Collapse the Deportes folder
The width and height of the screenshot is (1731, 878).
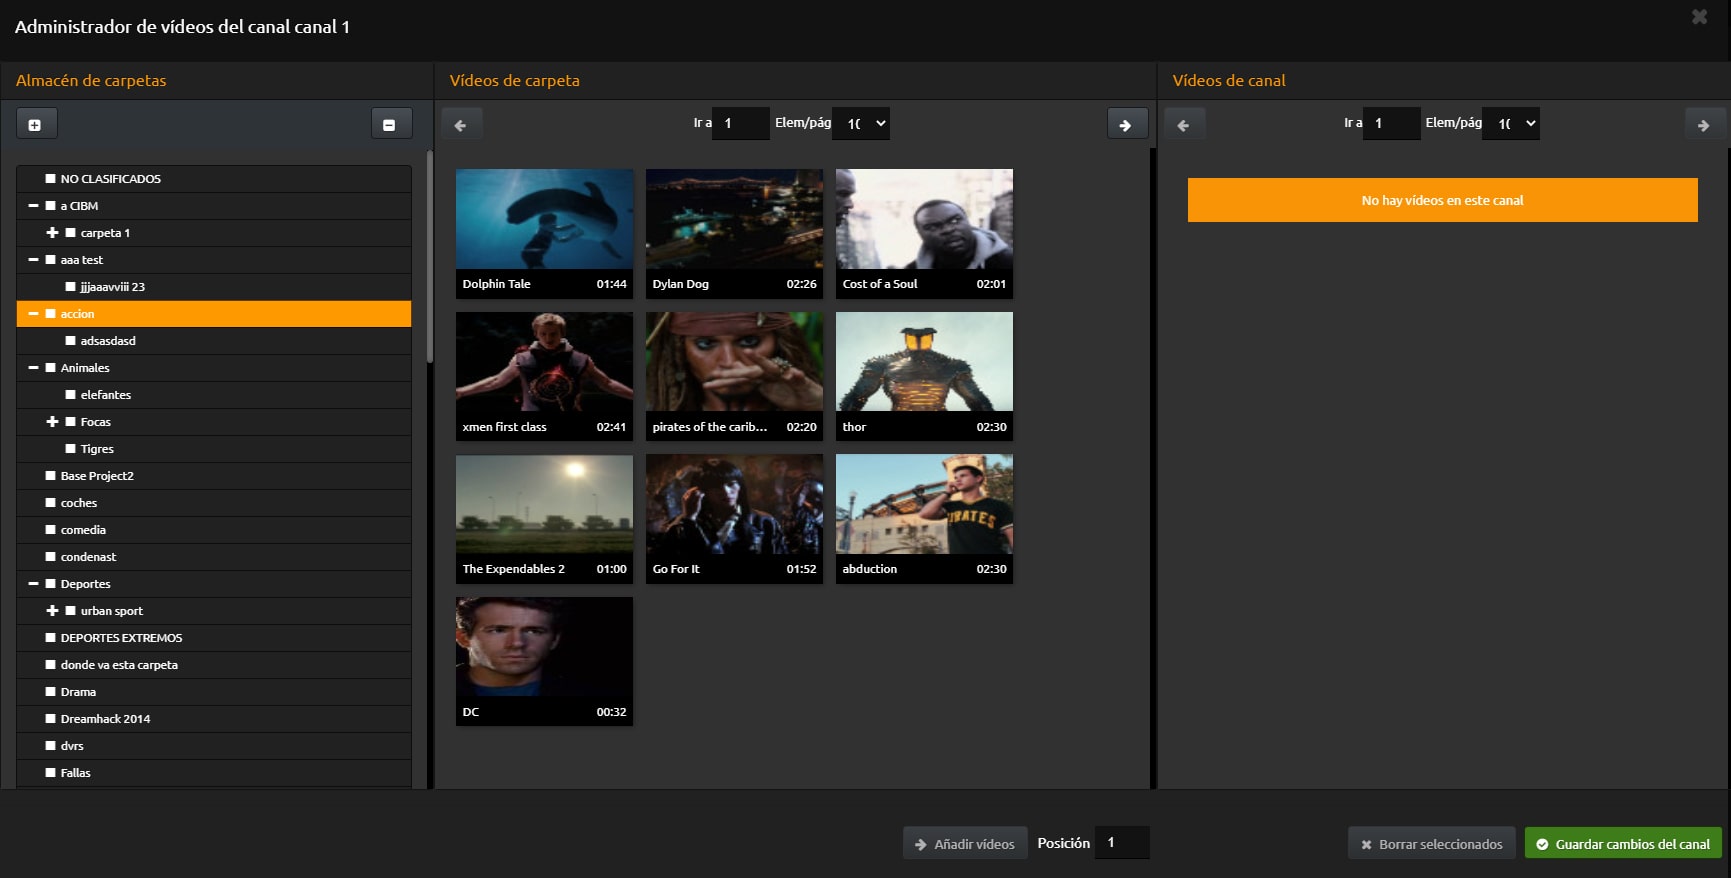[33, 583]
